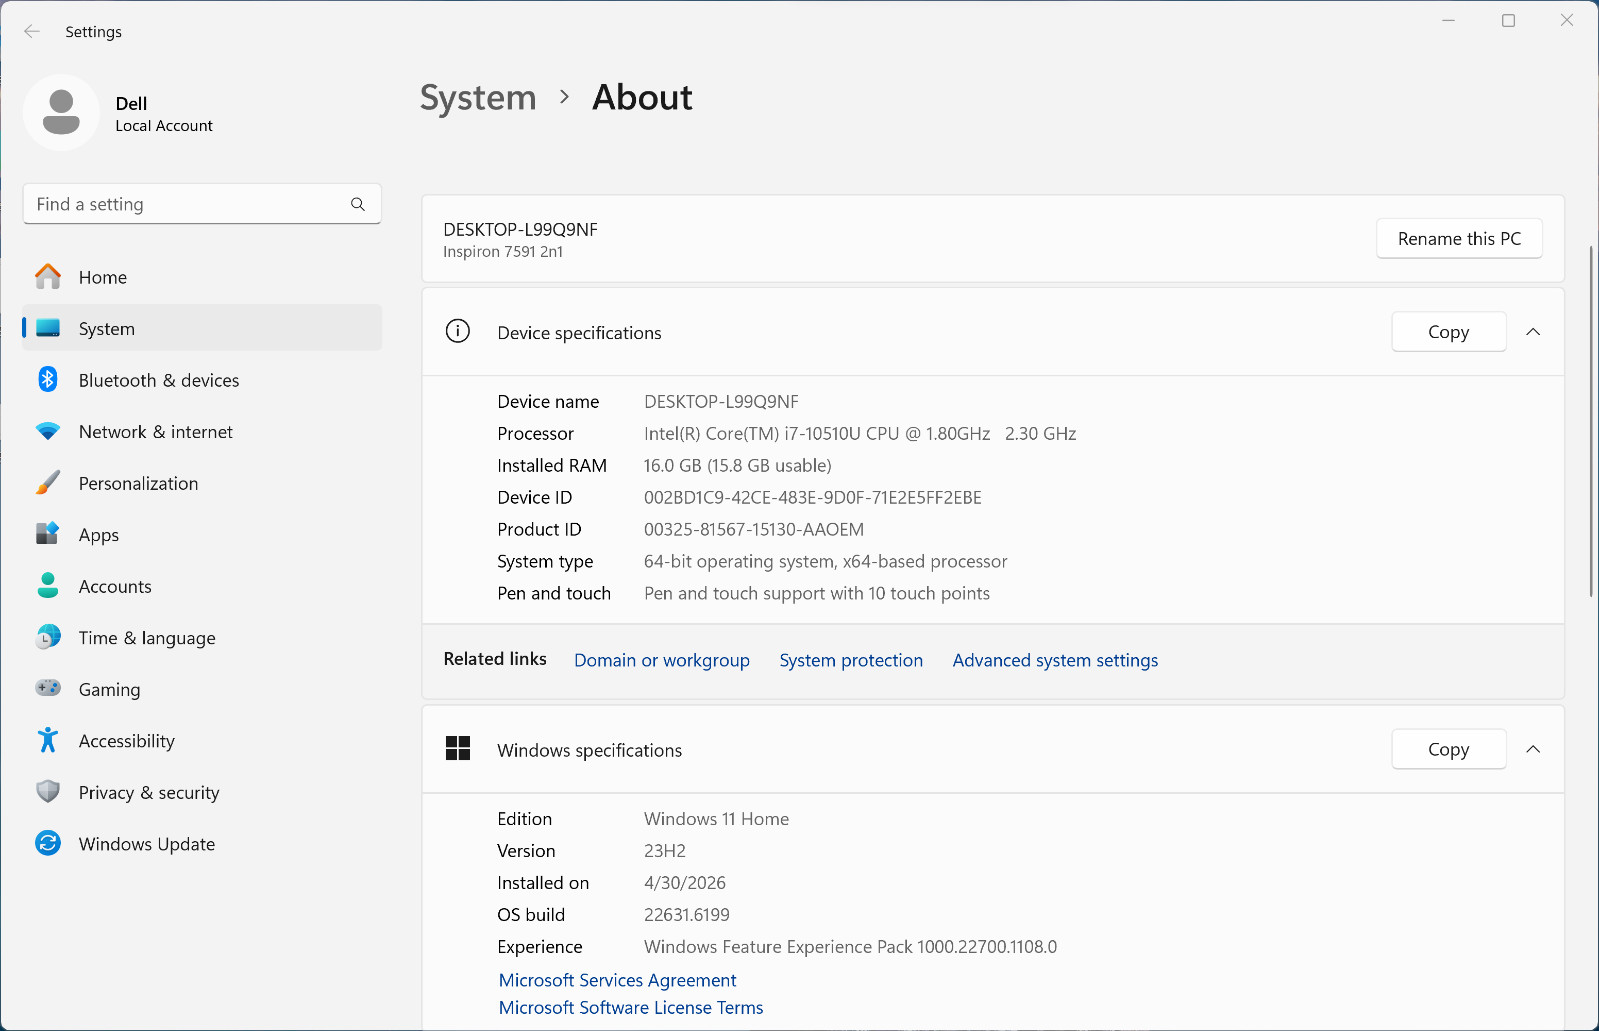
Task: Open Gaming via controller icon
Action: tap(48, 688)
